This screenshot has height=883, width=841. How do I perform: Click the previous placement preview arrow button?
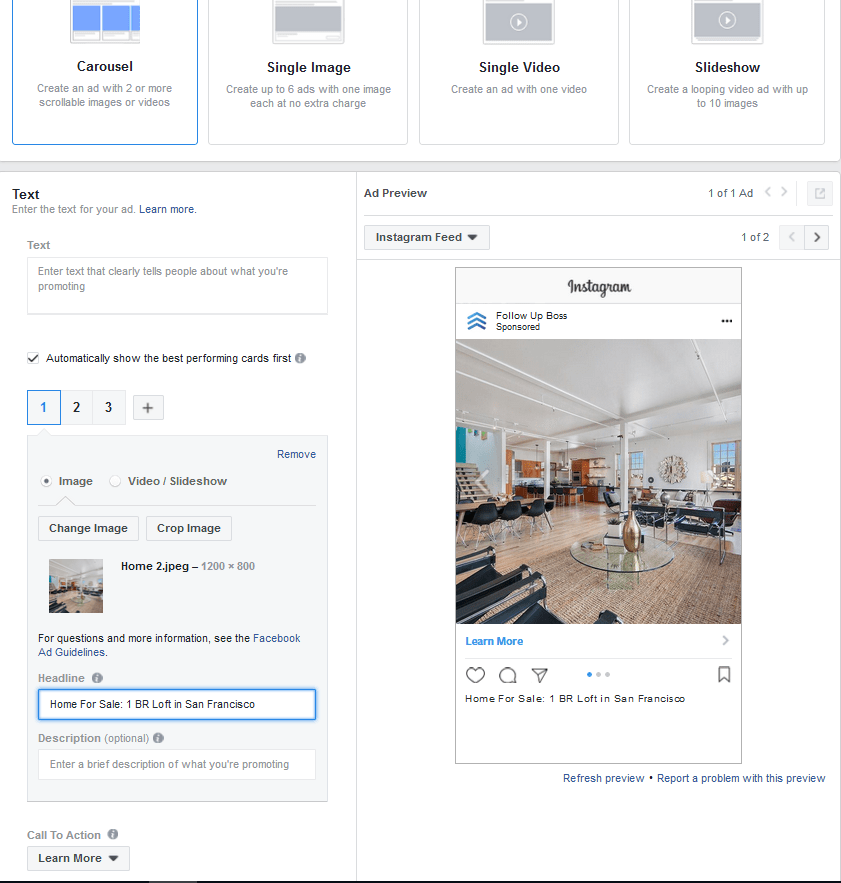tap(791, 237)
